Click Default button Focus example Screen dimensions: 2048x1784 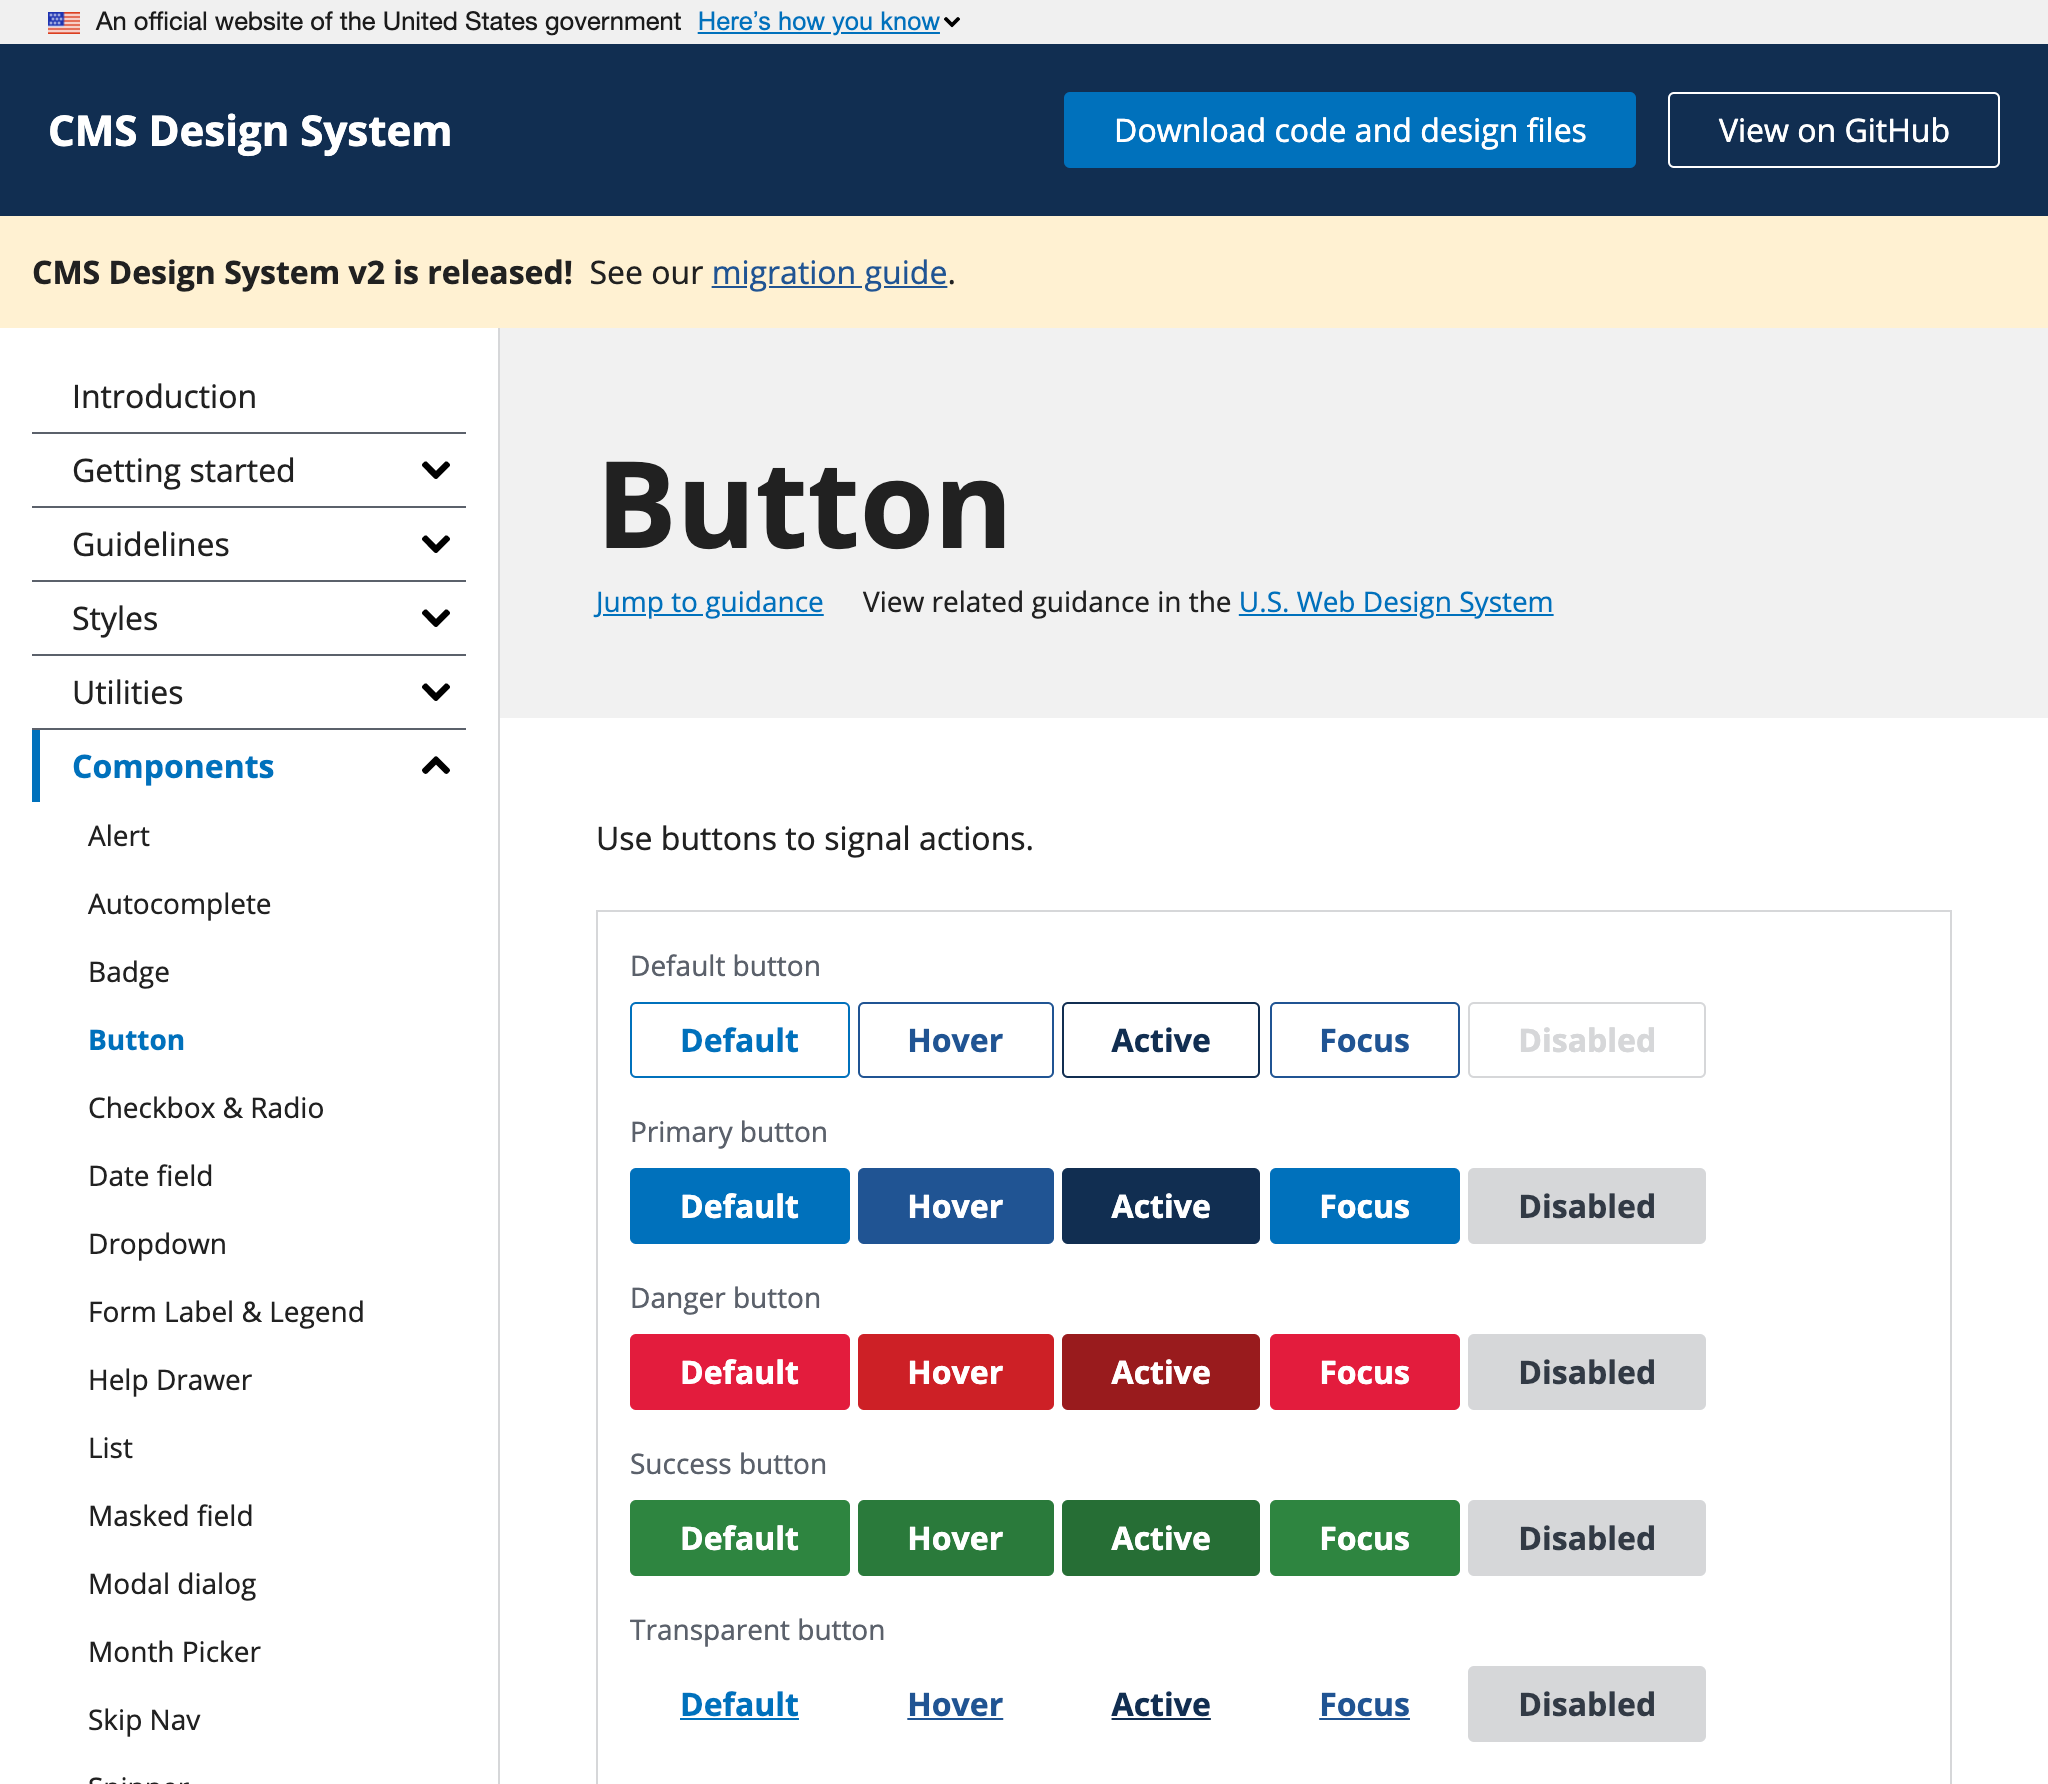[1365, 1040]
